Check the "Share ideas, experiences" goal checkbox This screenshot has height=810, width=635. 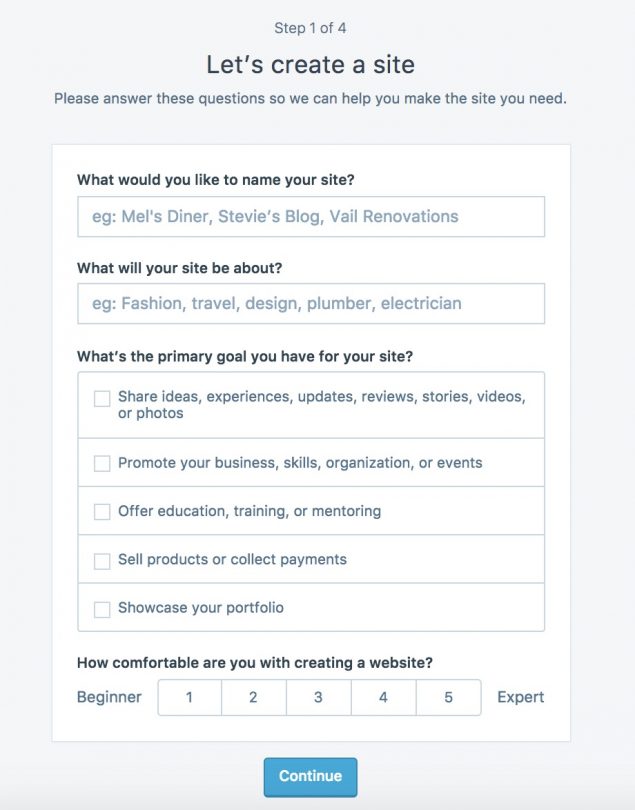(x=103, y=398)
